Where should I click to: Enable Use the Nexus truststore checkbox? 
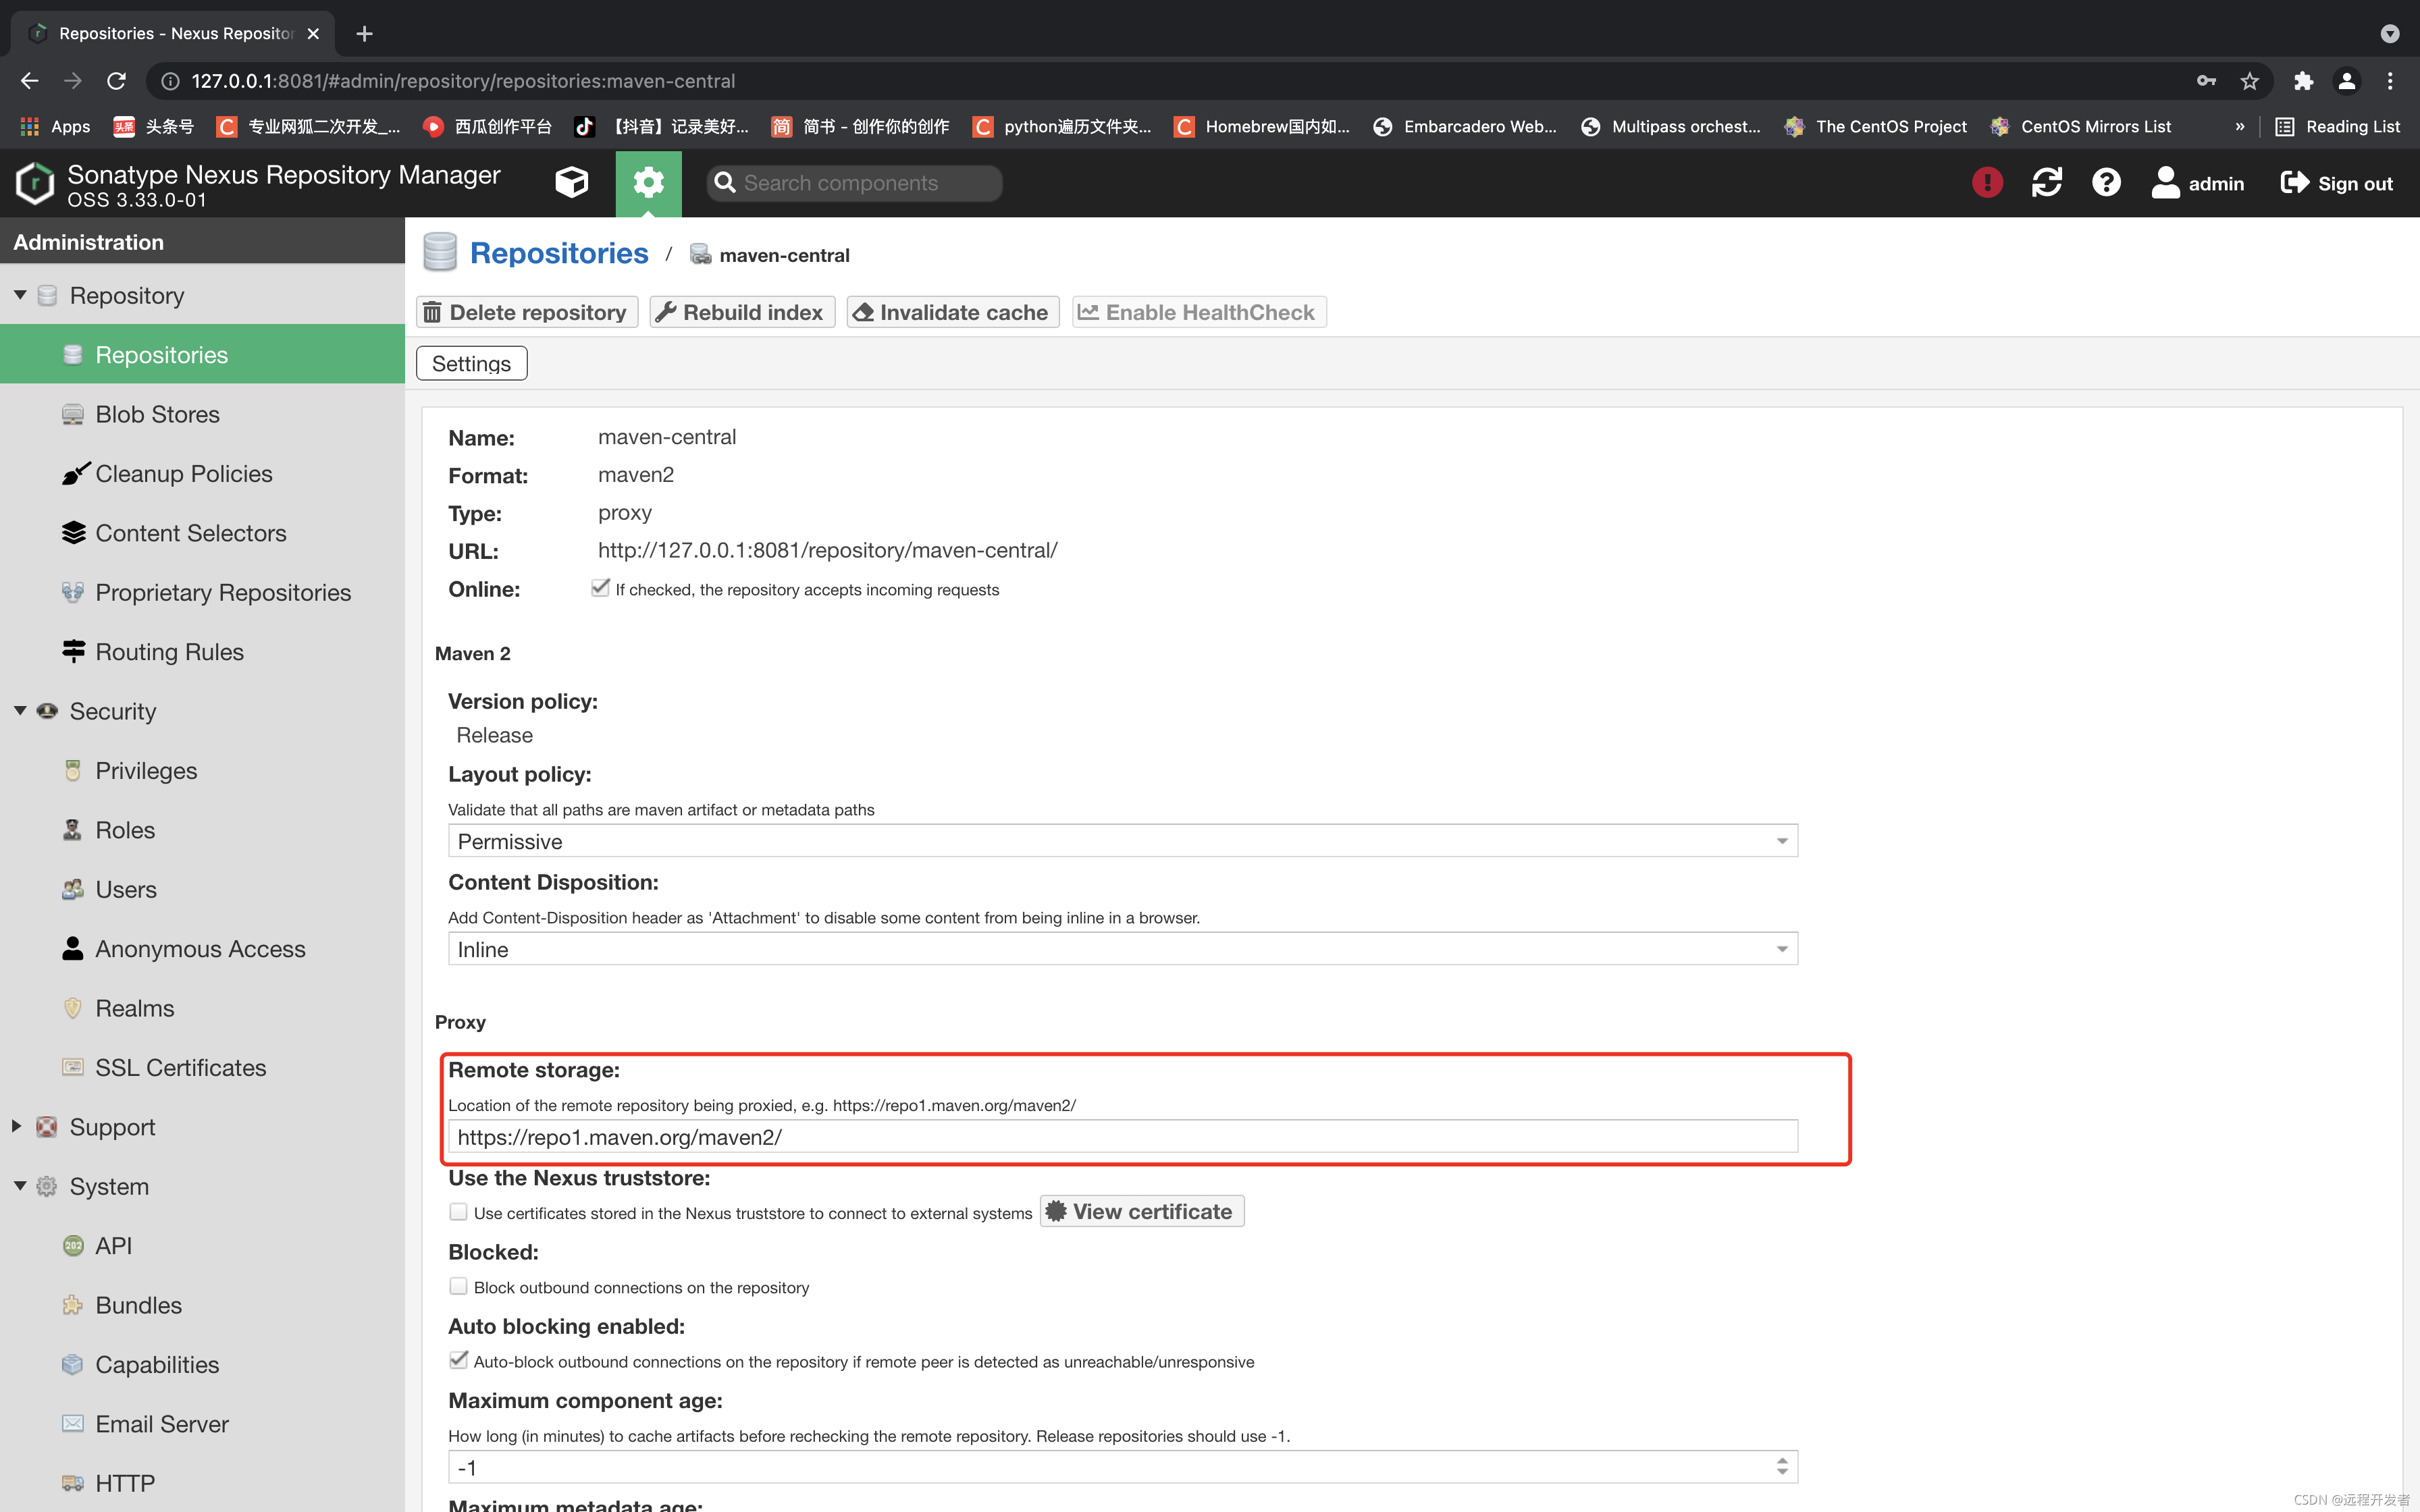(458, 1212)
